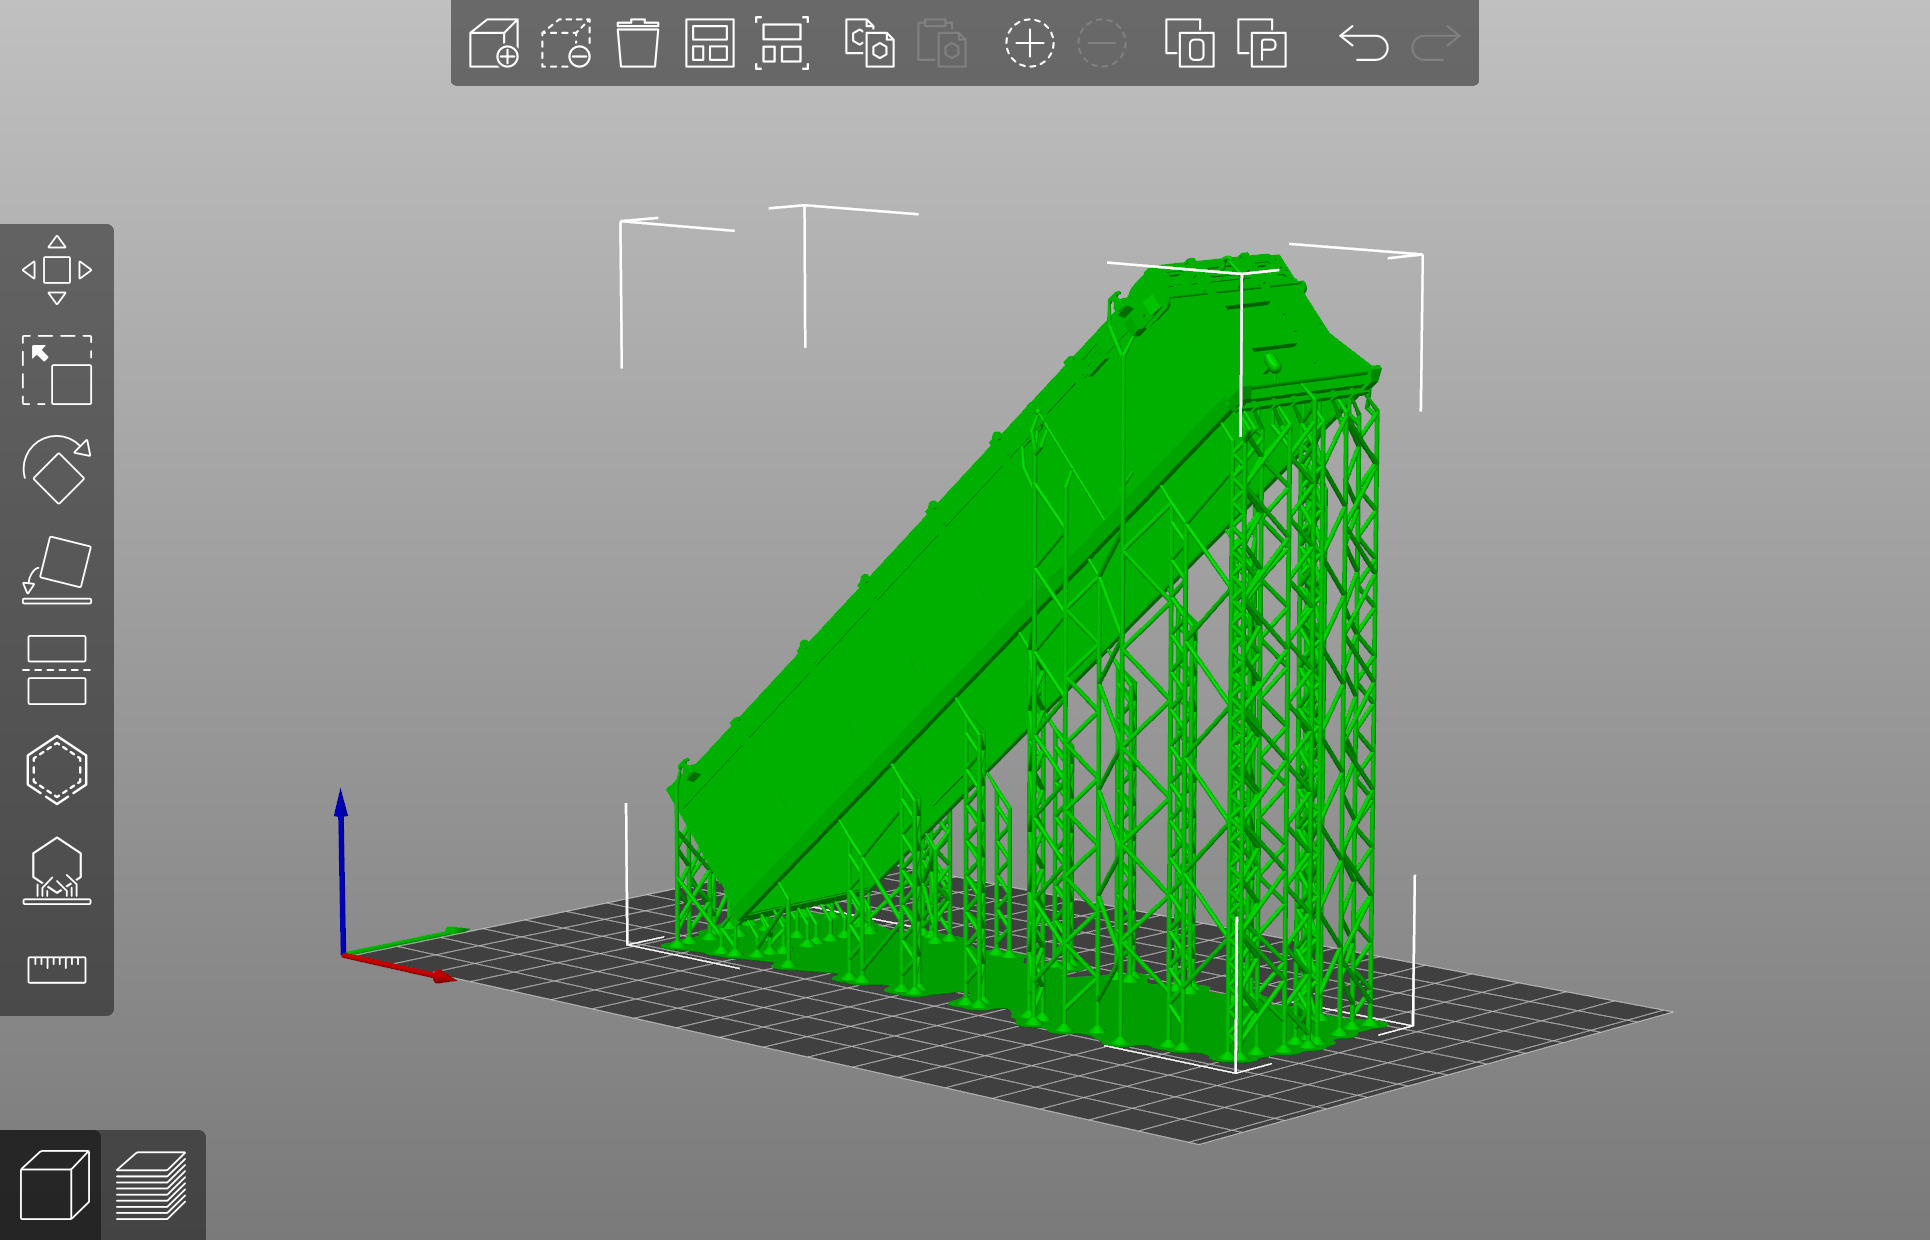Click the trash Delete all icon
Viewport: 1930px width, 1240px height.
pos(638,44)
